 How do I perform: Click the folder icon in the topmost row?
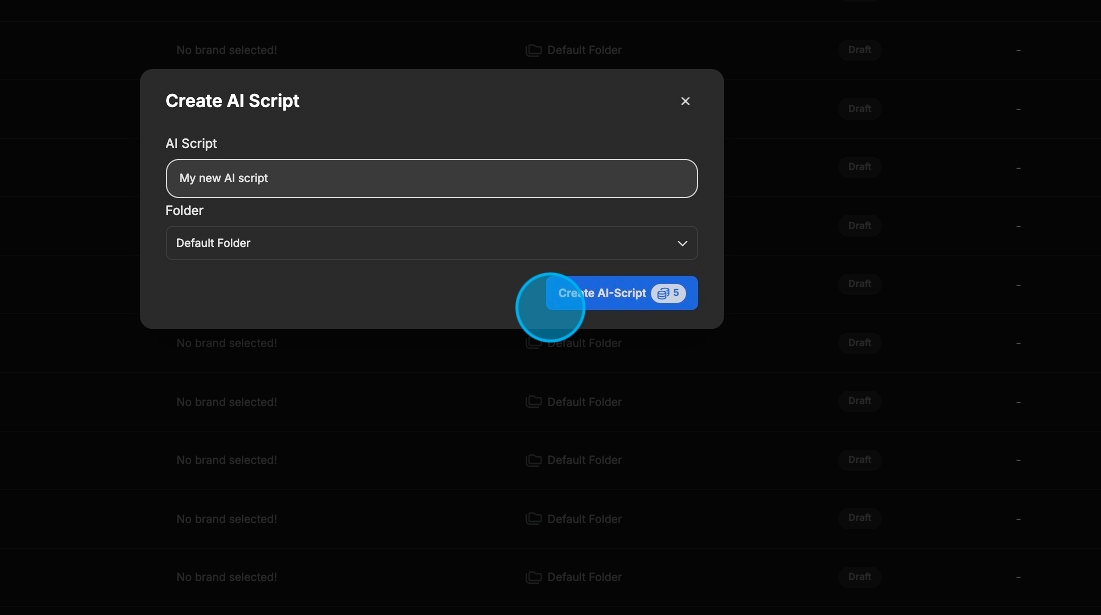pyautogui.click(x=534, y=50)
